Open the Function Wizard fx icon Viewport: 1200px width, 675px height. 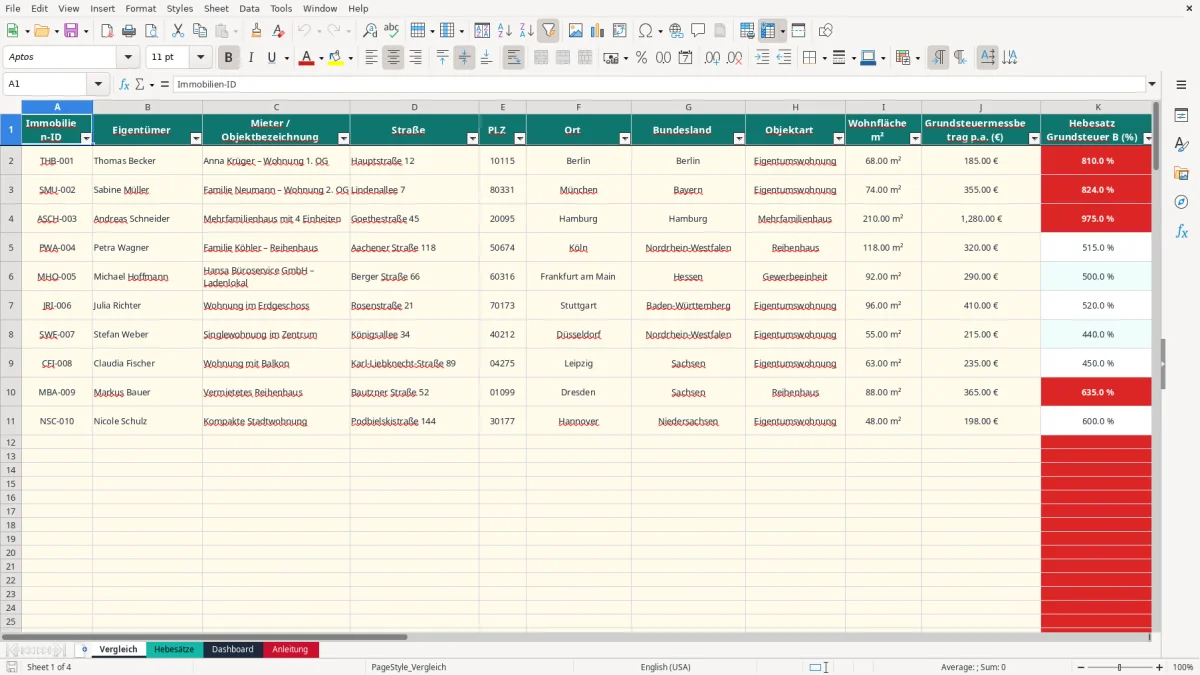click(124, 85)
